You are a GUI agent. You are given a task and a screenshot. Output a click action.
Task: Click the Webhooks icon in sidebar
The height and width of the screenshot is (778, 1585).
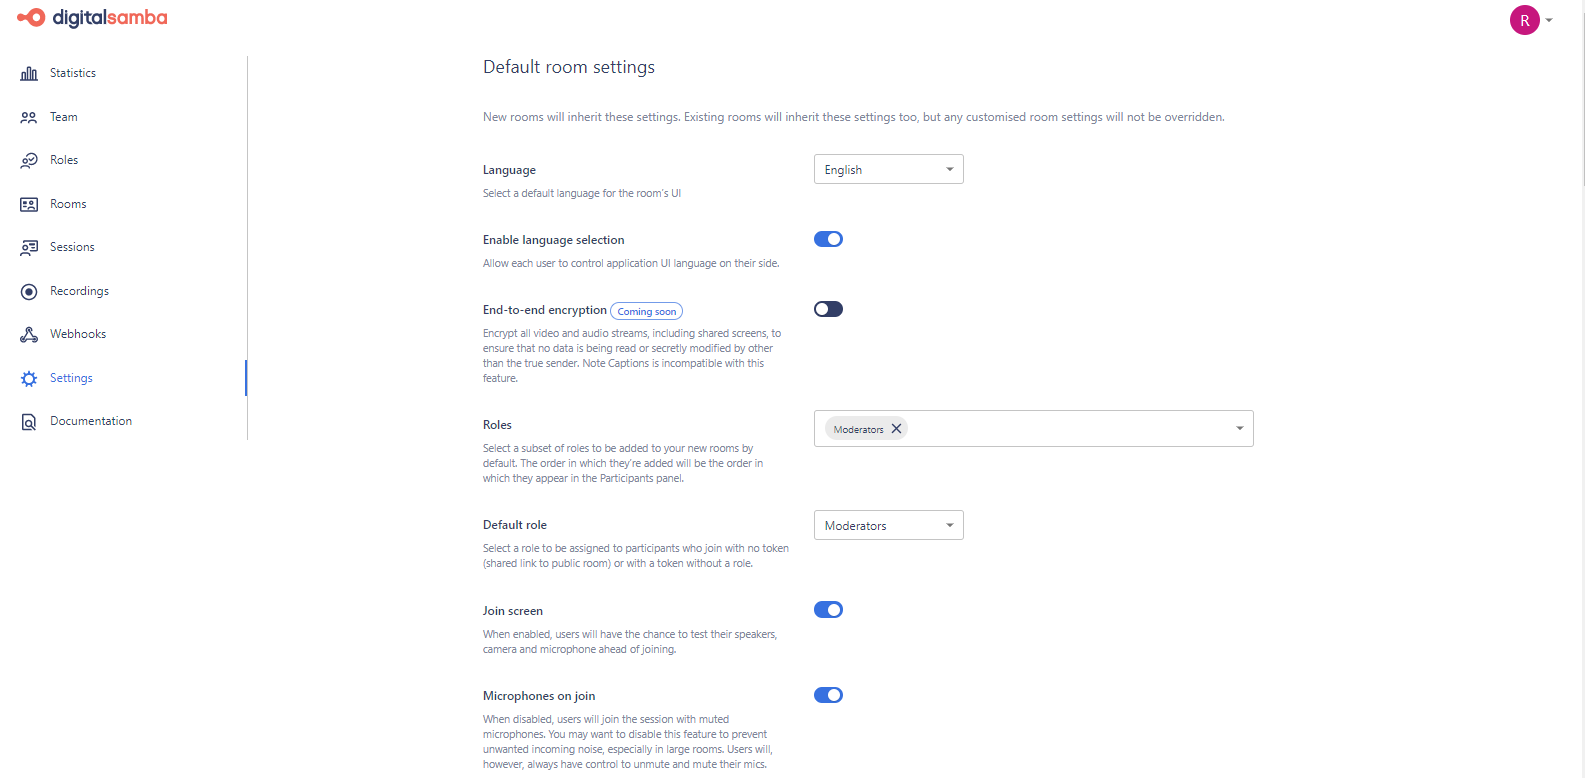(29, 334)
